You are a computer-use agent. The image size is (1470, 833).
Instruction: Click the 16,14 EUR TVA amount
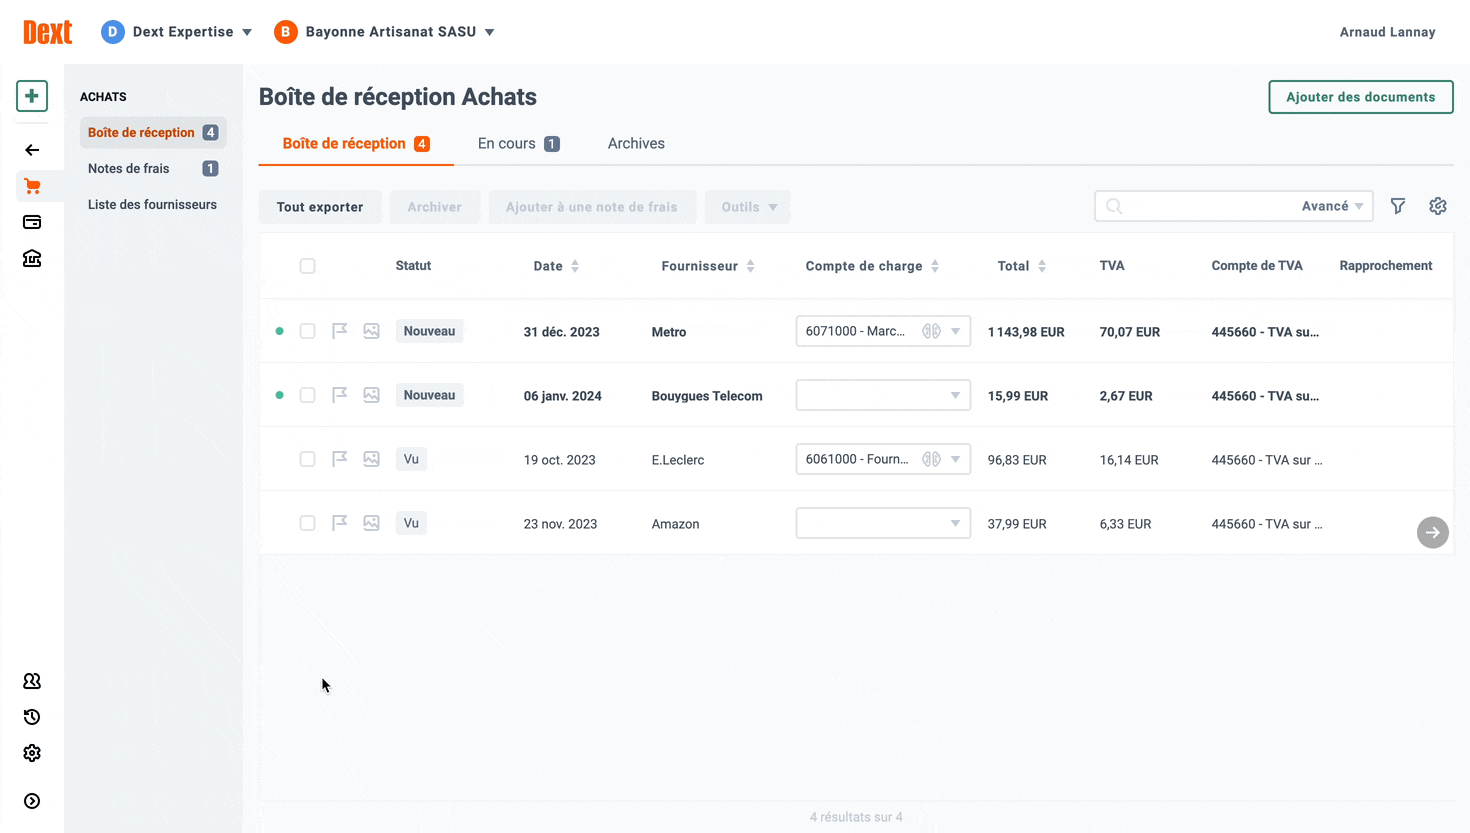click(x=1129, y=460)
